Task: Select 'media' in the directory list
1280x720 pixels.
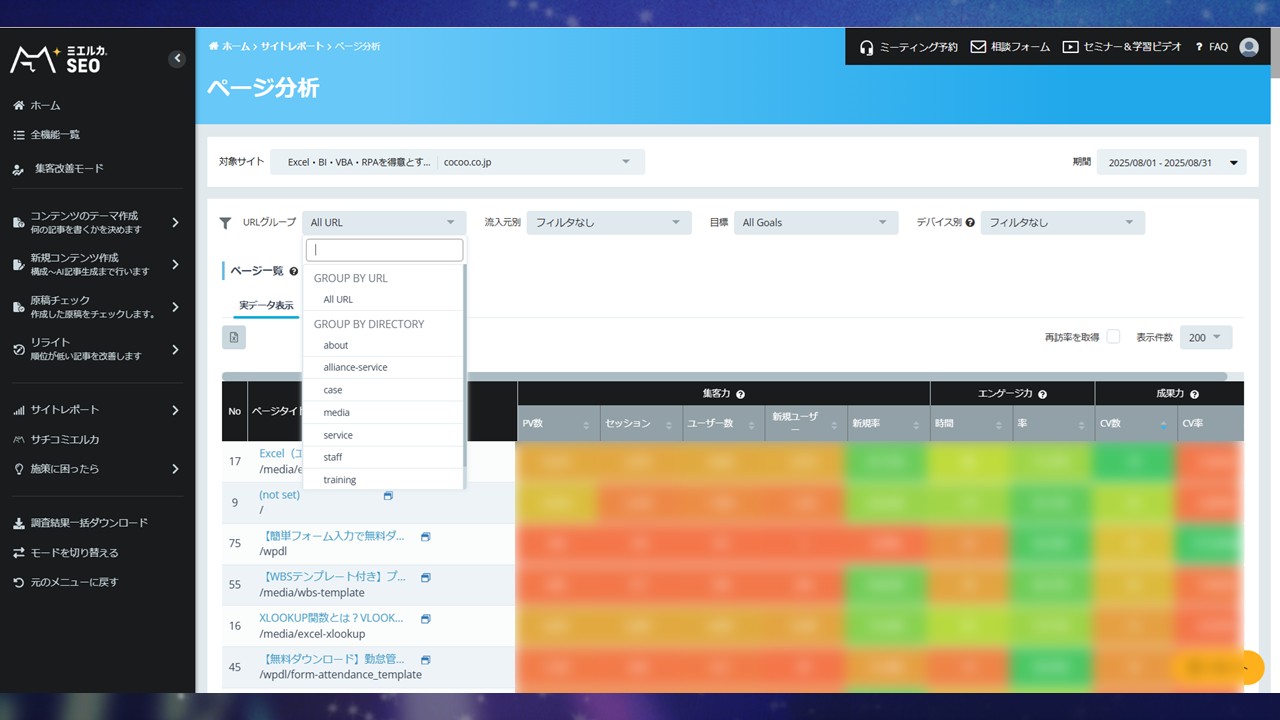Action: (336, 412)
